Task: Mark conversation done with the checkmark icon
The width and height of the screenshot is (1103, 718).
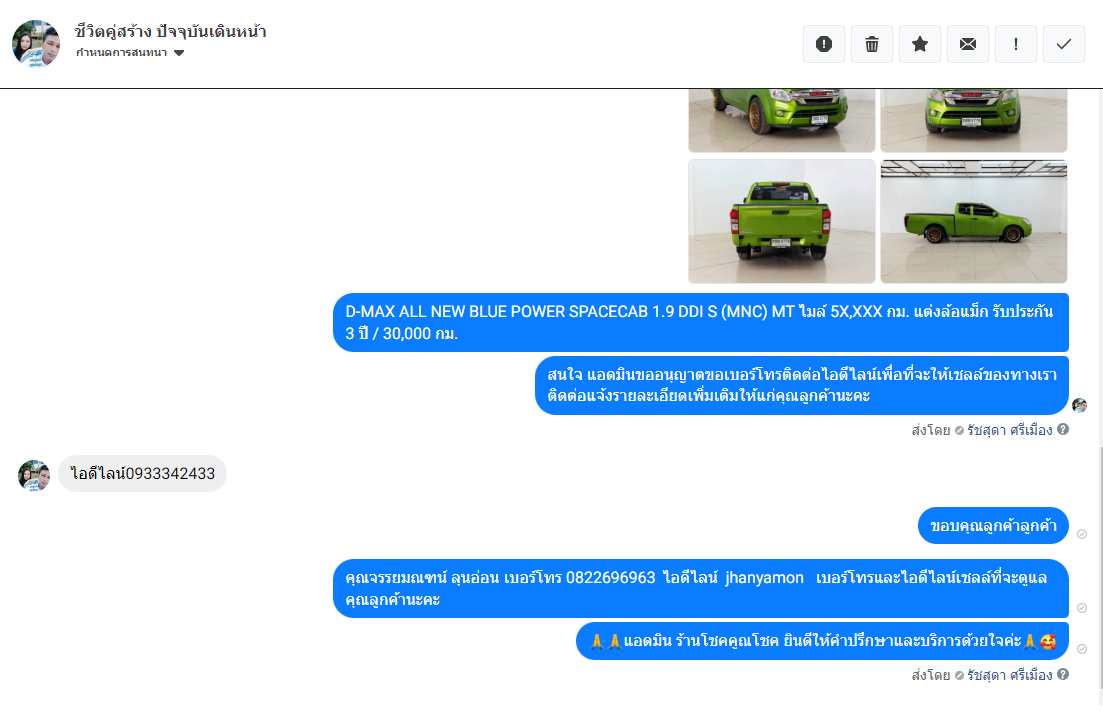Action: tap(1064, 44)
